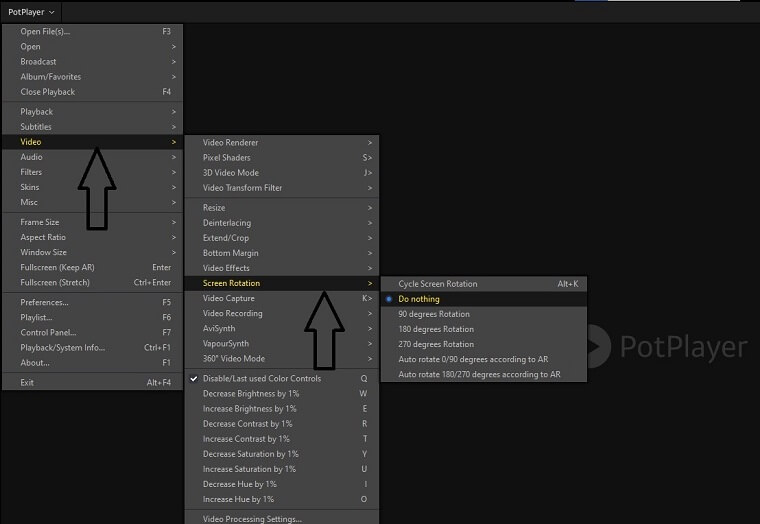This screenshot has height=524, width=760.
Task: Open Playback/System Info... entry
Action: point(93,347)
